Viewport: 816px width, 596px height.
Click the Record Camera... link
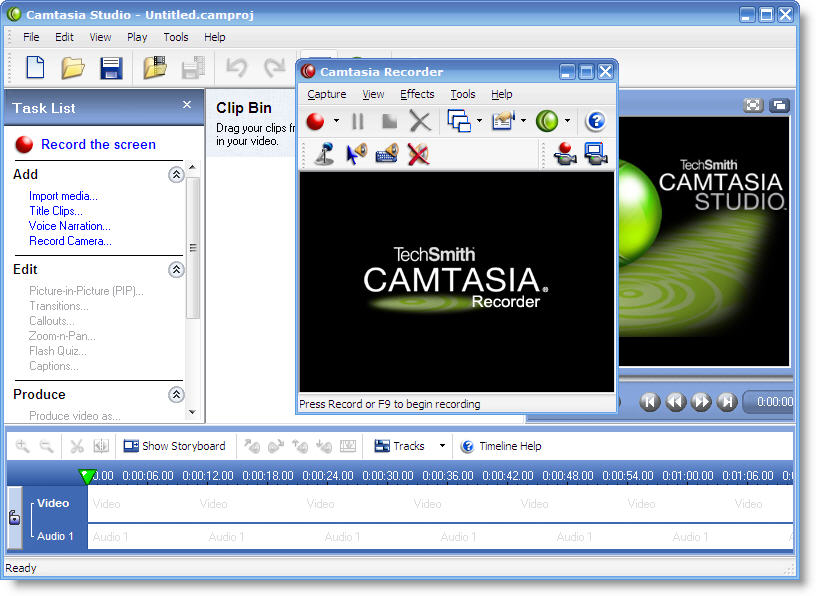pos(70,242)
